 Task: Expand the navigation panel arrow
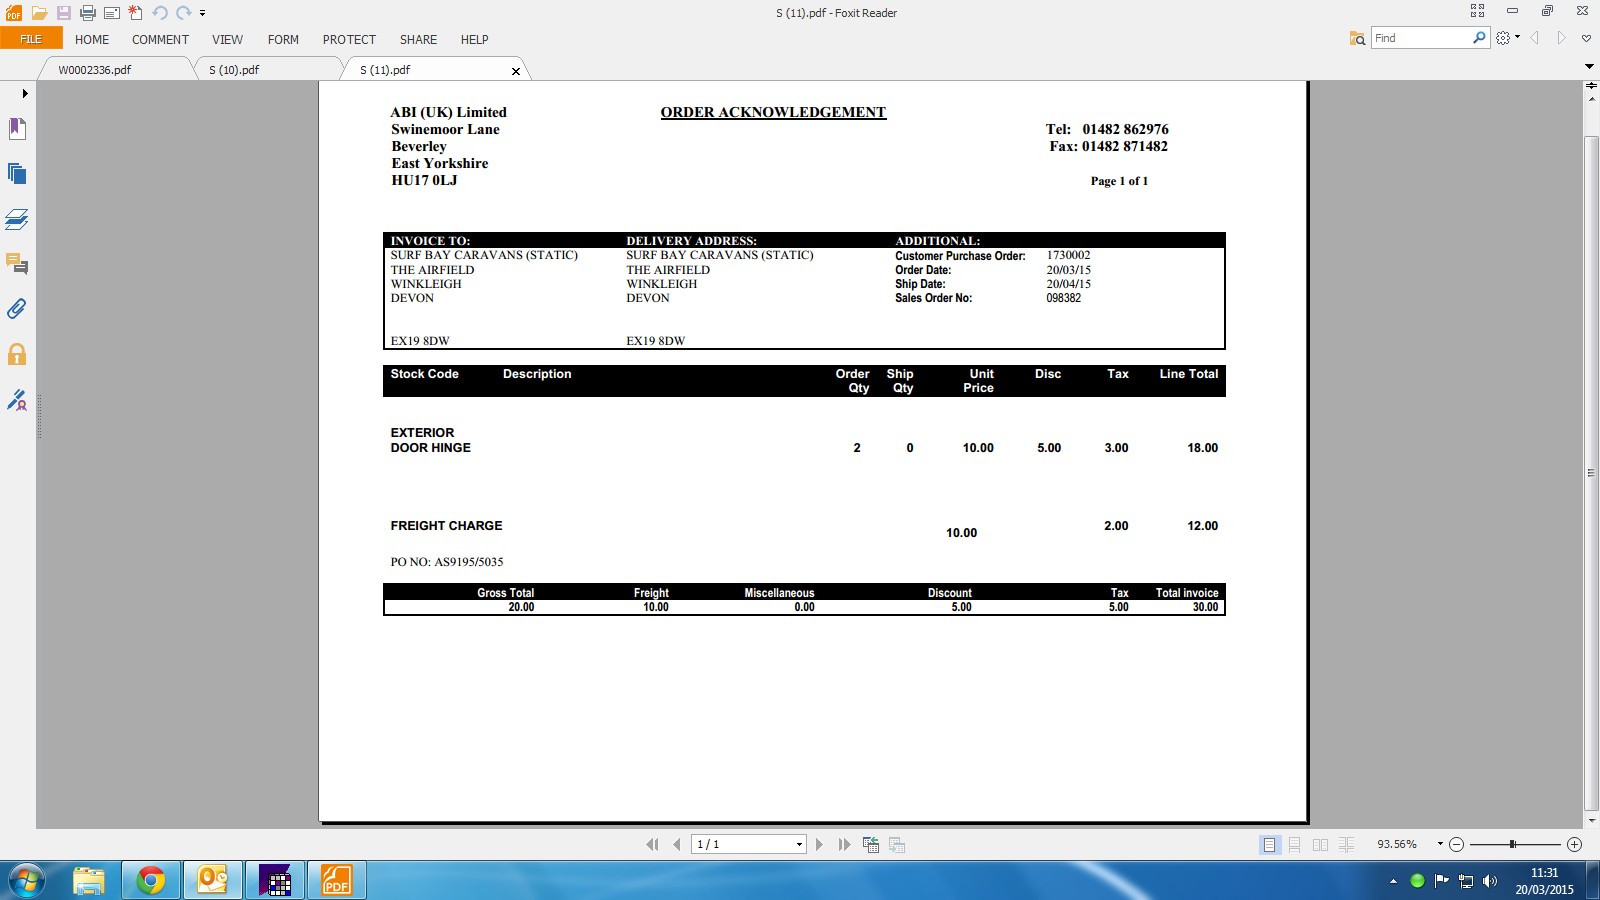click(x=24, y=93)
